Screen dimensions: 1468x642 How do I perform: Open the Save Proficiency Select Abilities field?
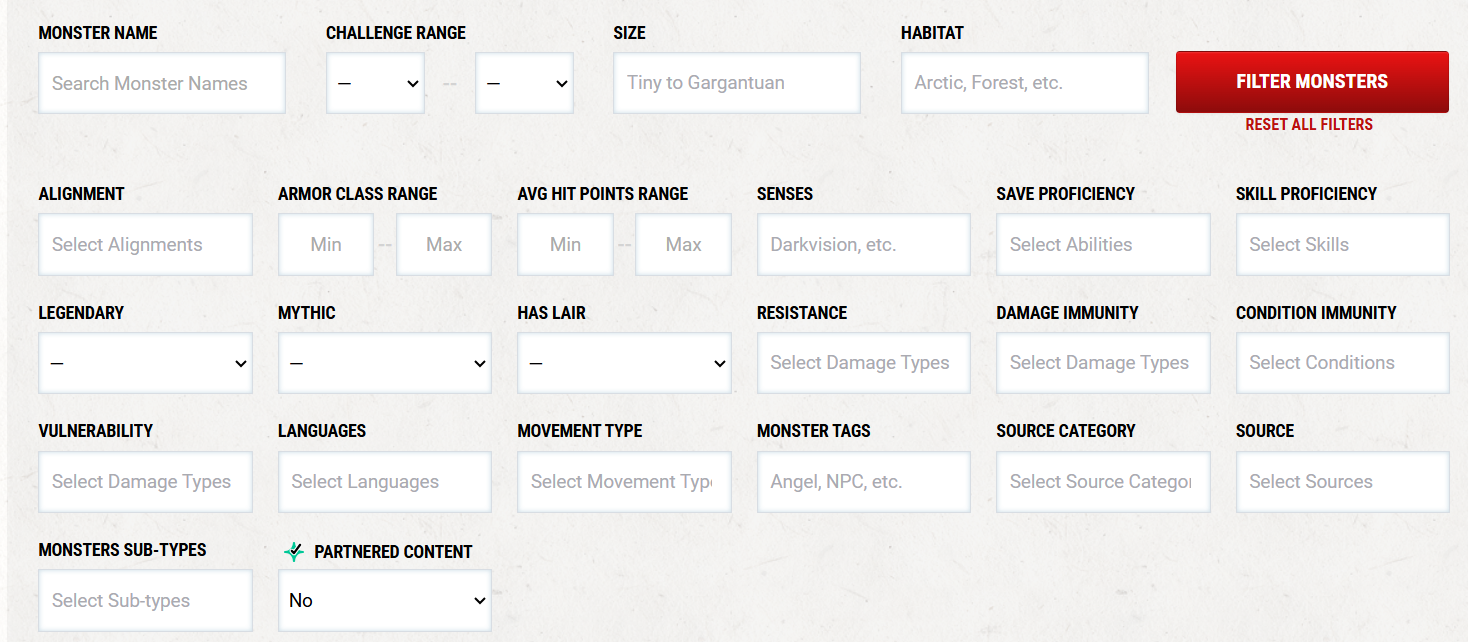[x=1103, y=244]
